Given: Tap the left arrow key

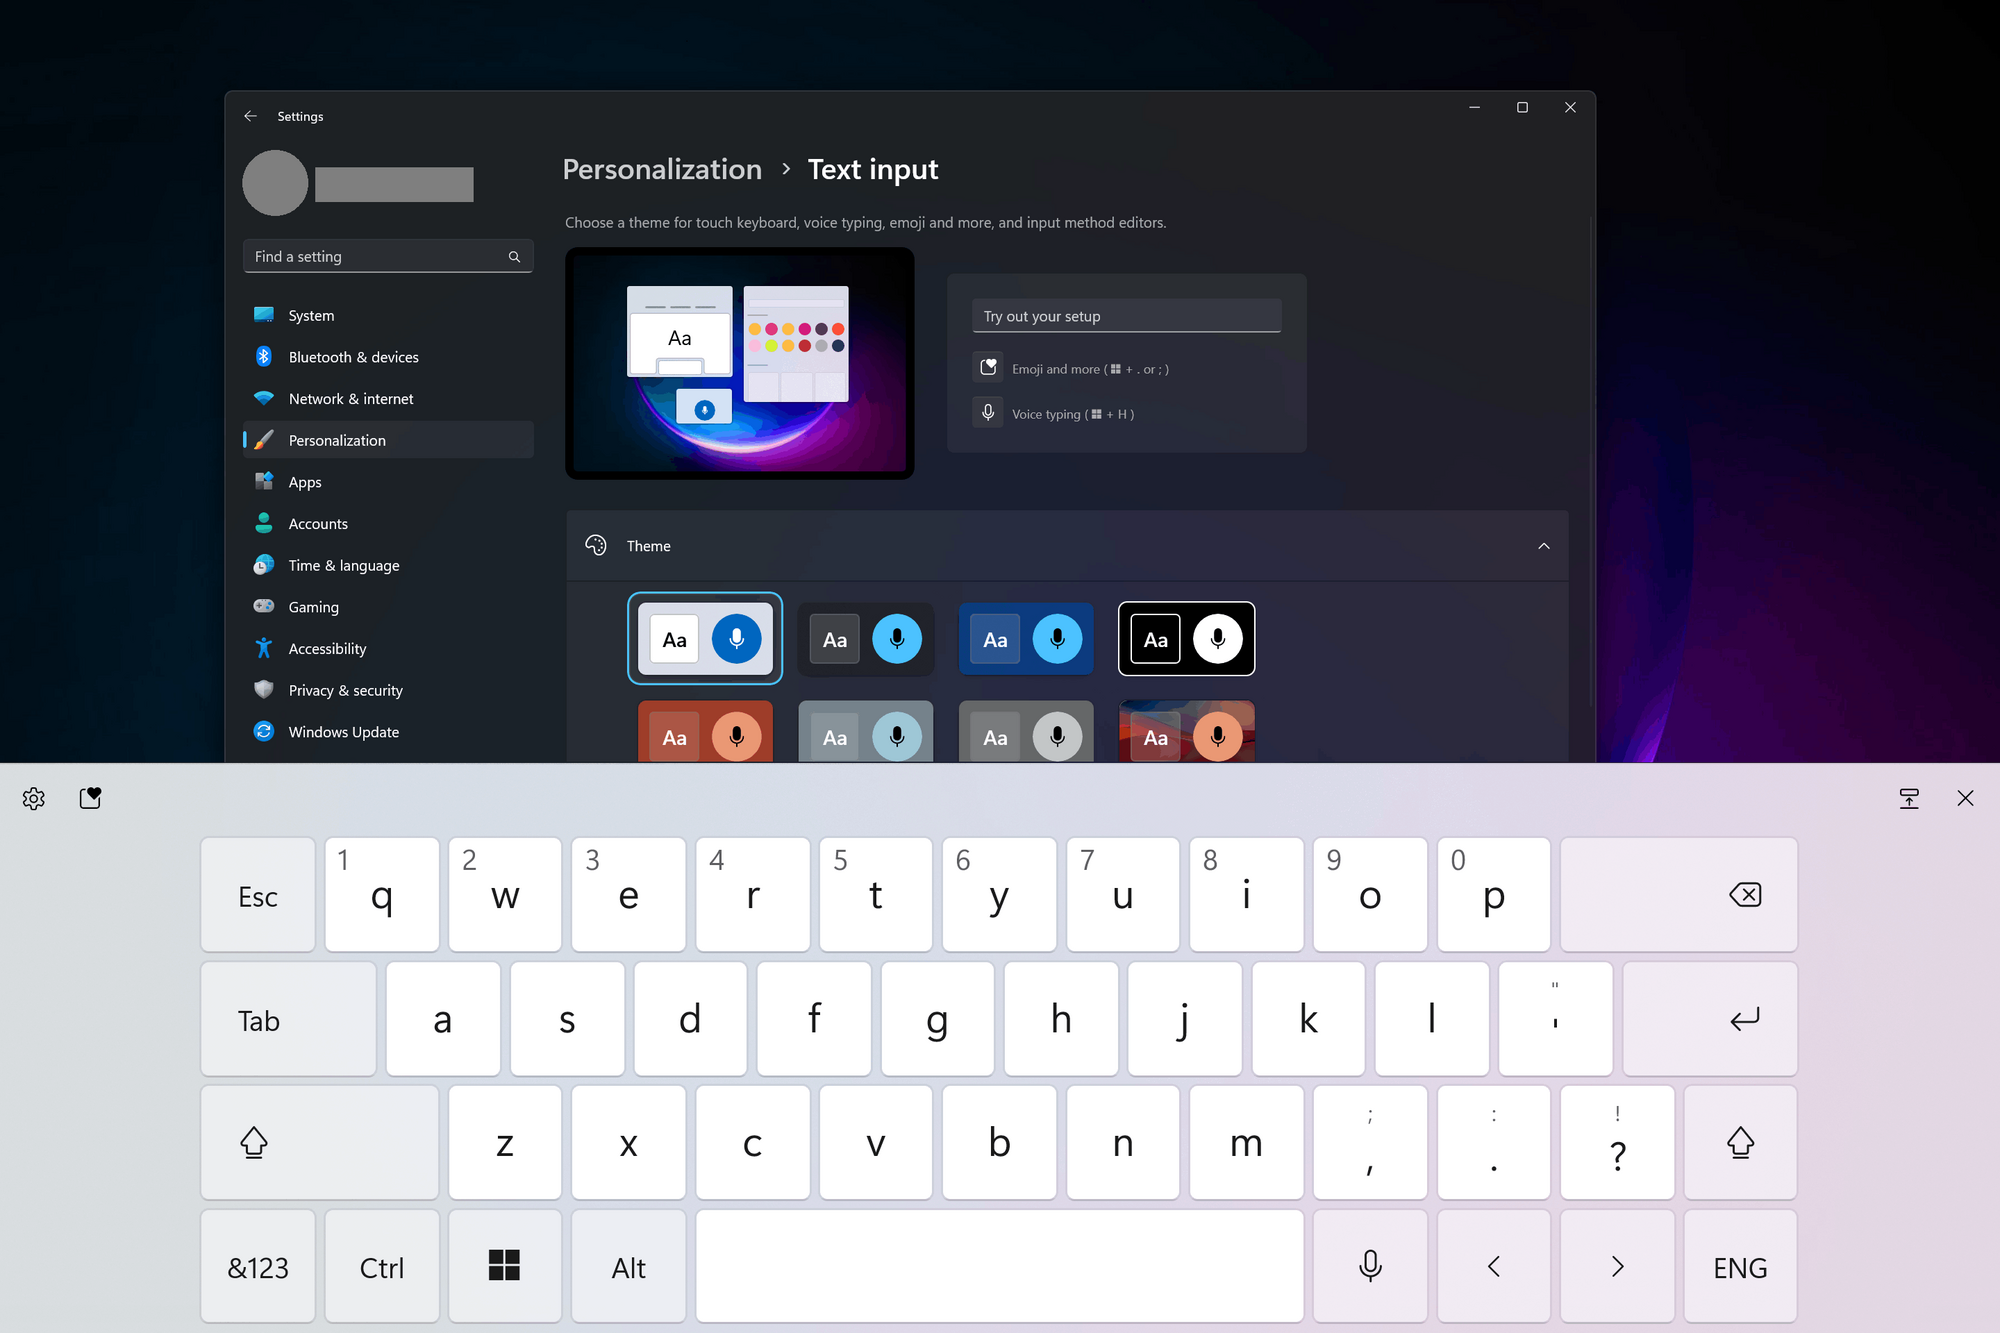Looking at the screenshot, I should (x=1494, y=1266).
